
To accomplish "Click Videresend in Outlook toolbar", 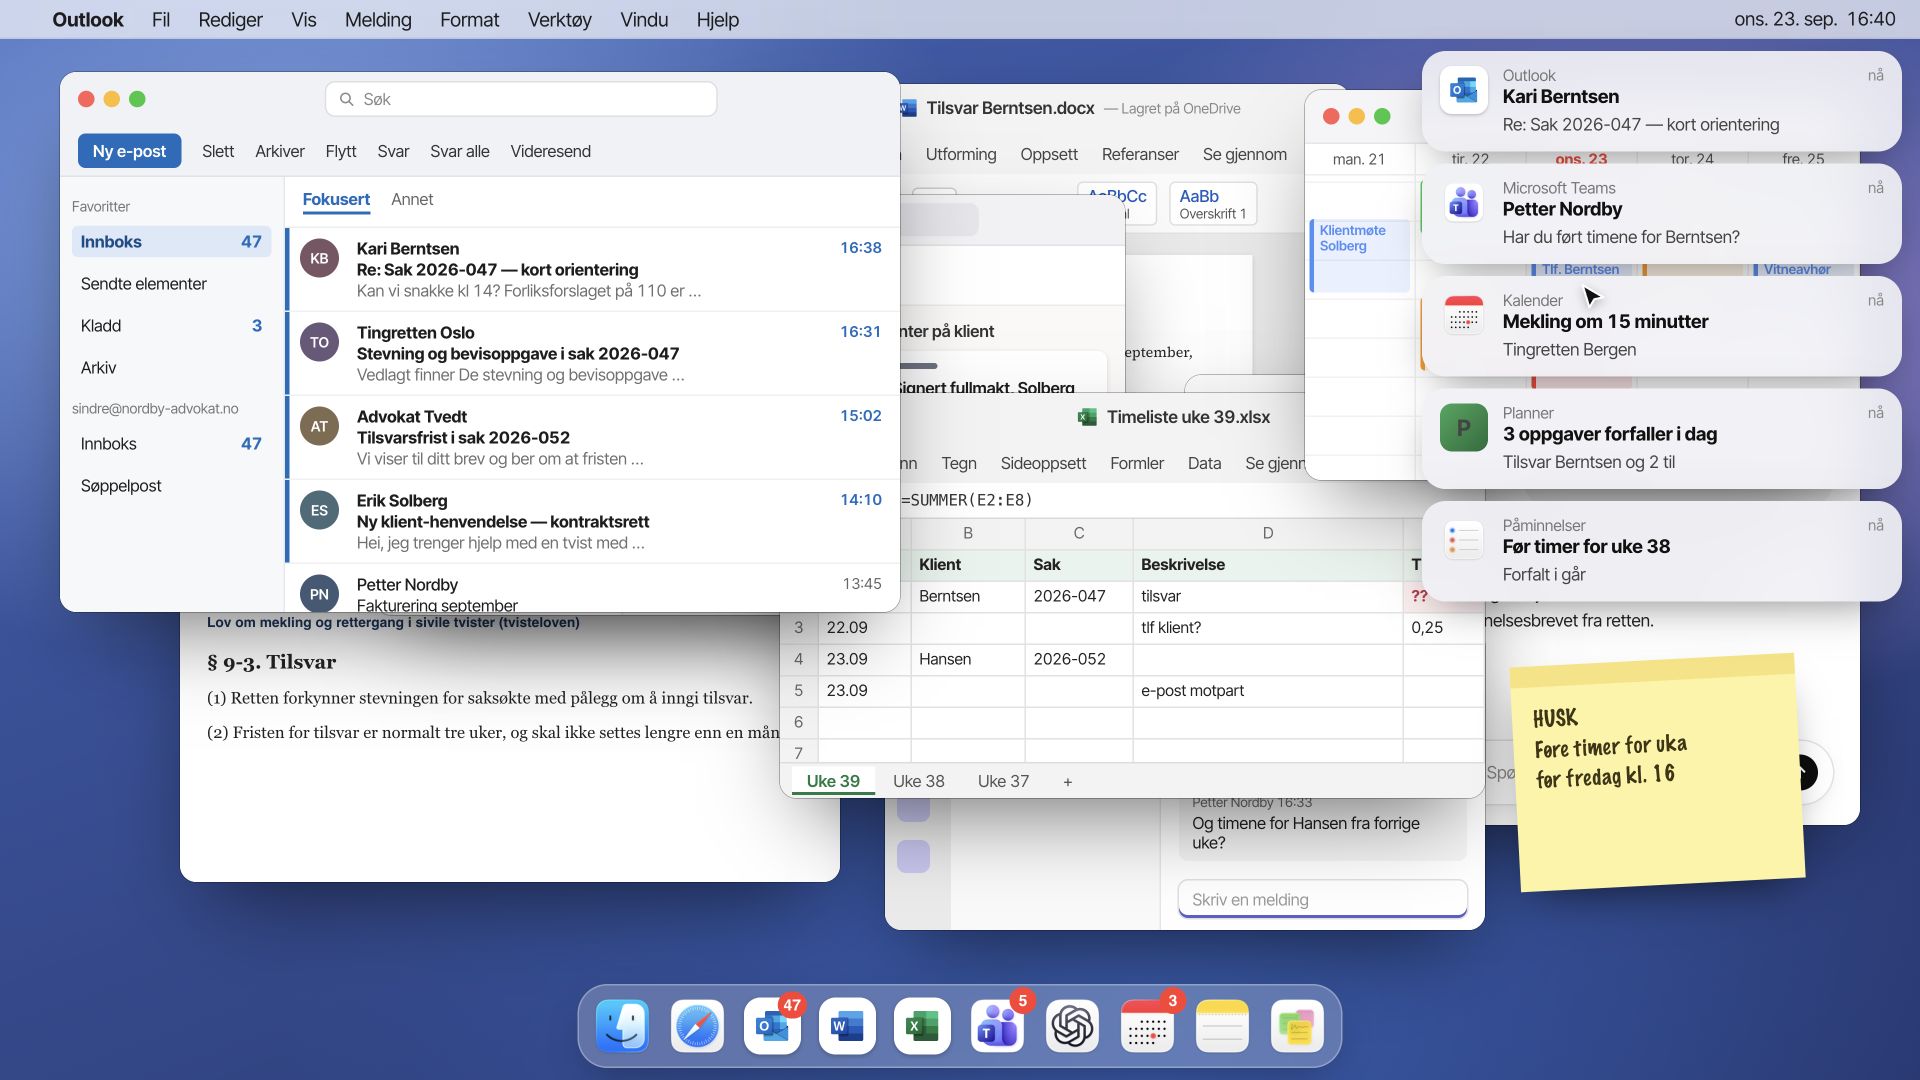I will click(x=551, y=151).
